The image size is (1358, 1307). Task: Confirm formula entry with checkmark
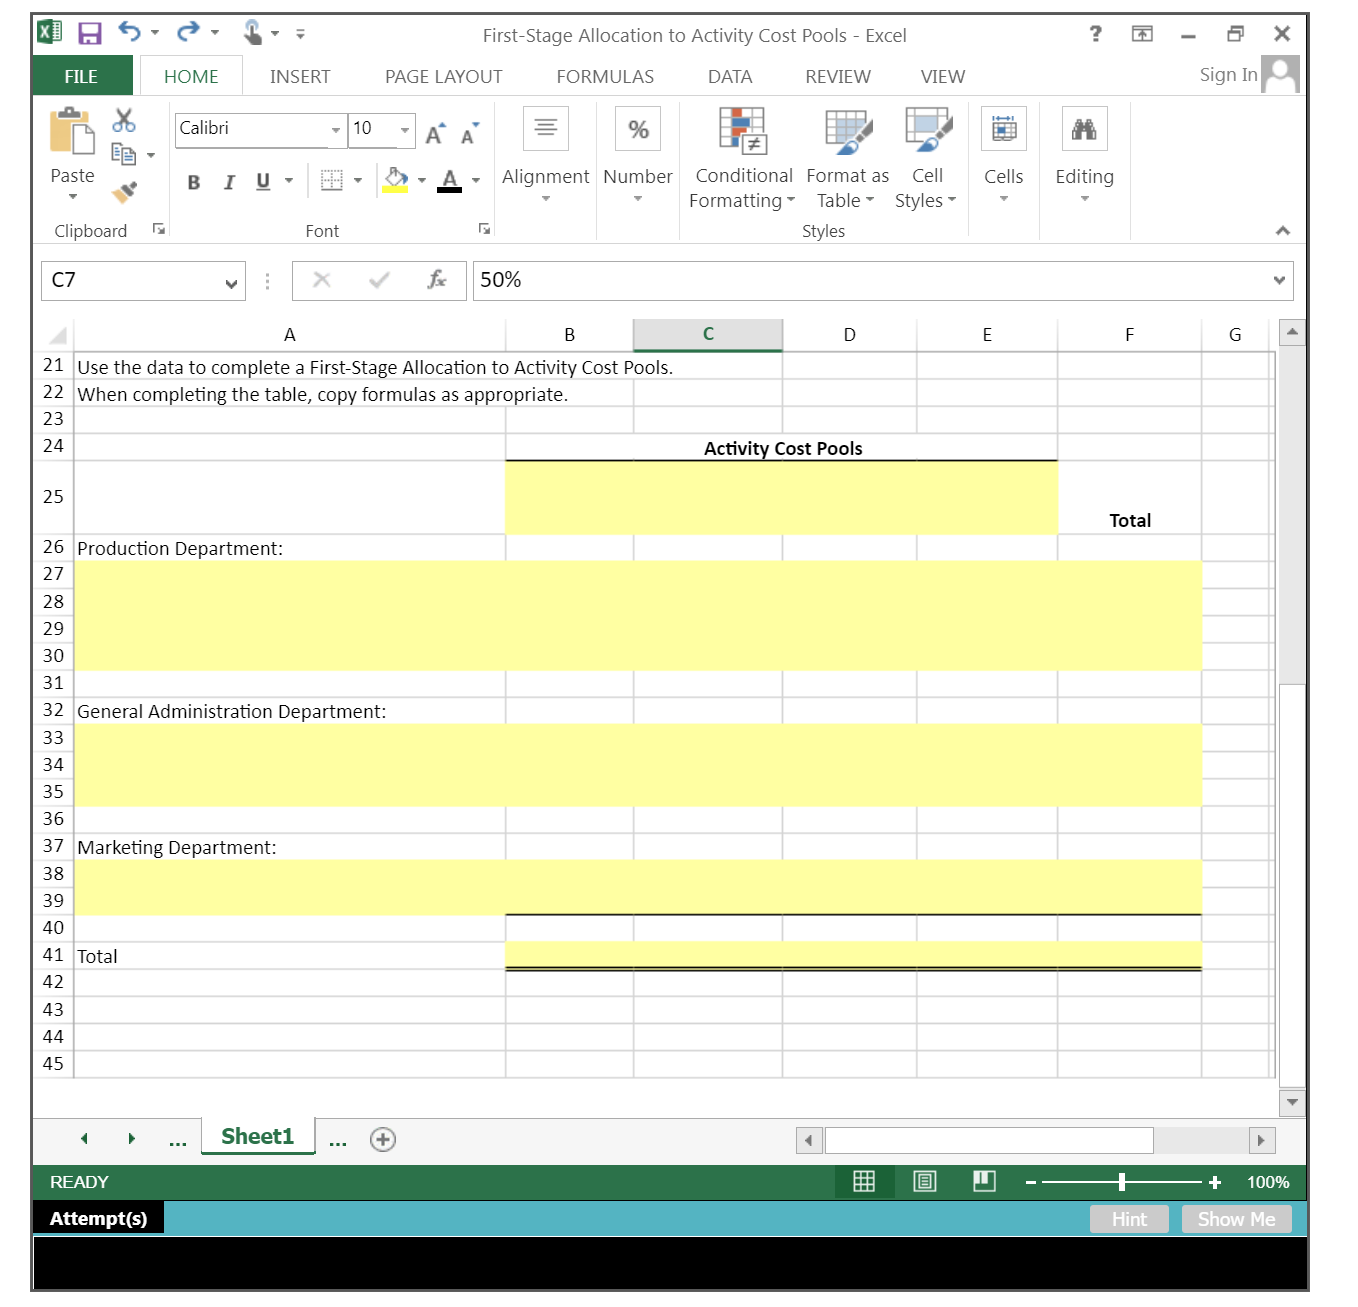(379, 280)
